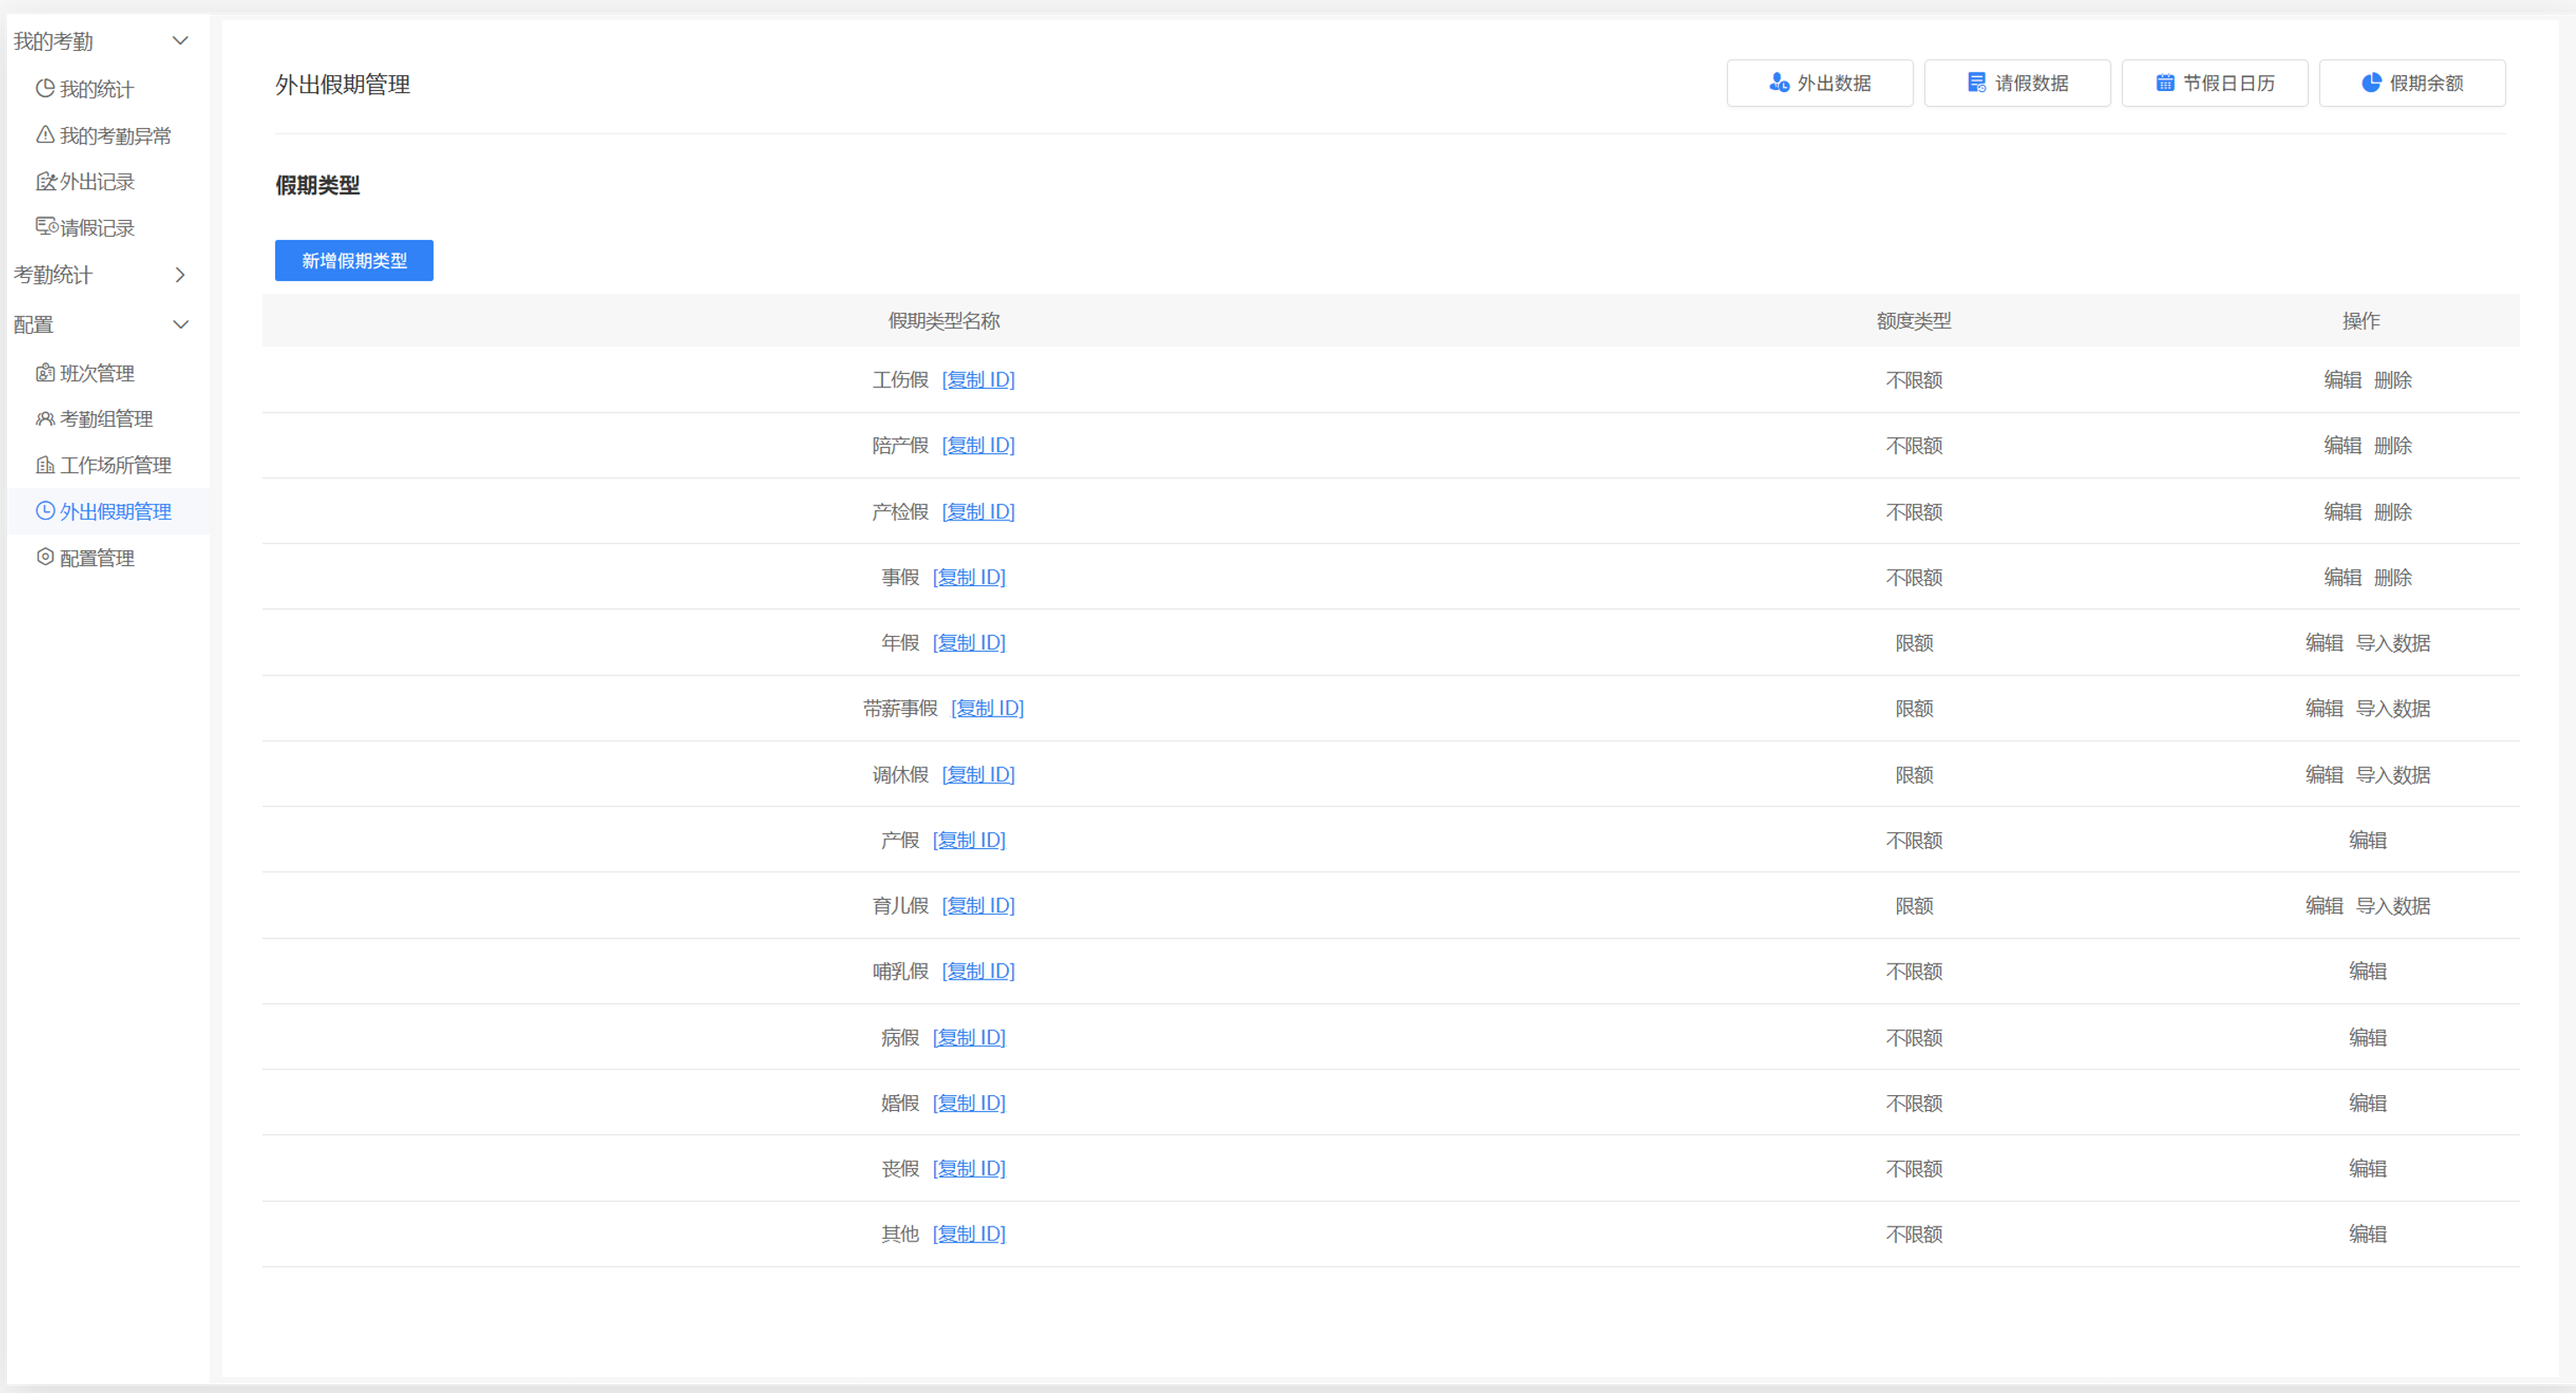
Task: Copy ID for 工伤假 row
Action: click(978, 380)
